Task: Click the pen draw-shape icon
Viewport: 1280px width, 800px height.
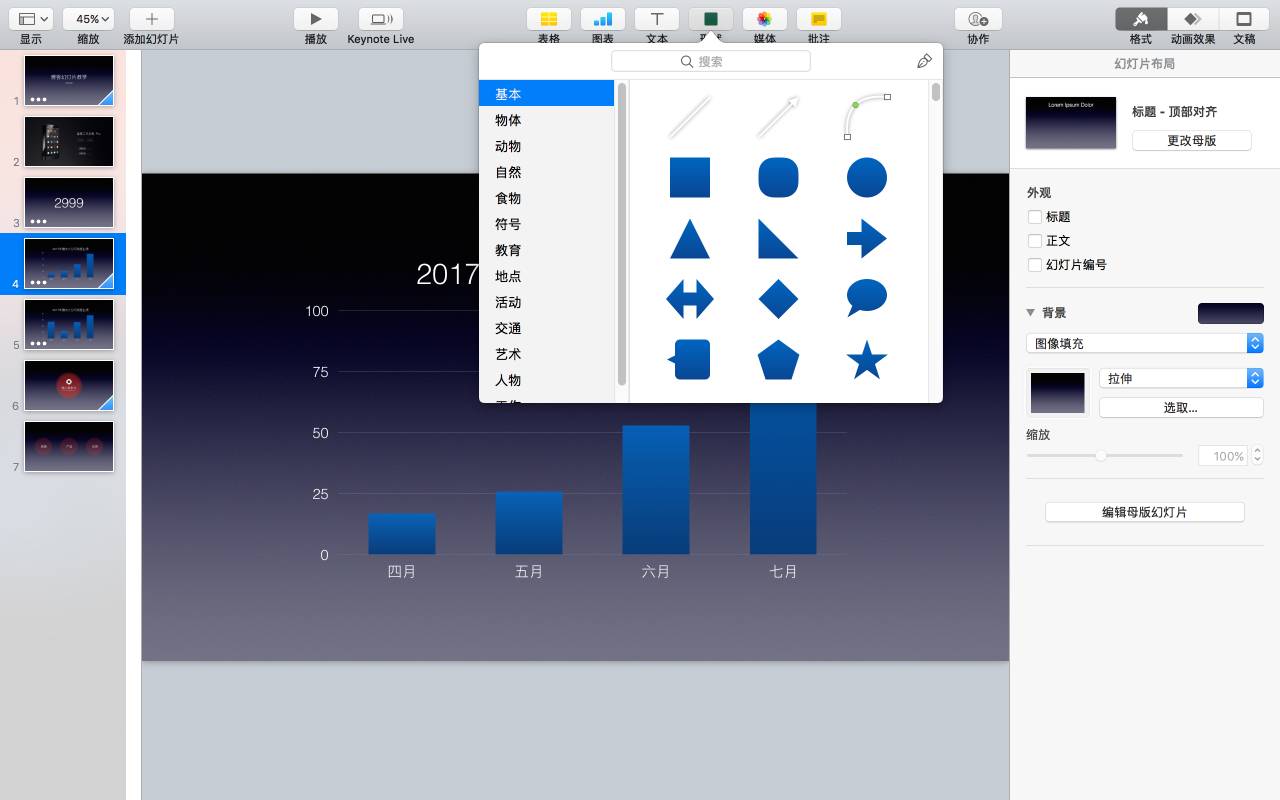Action: click(x=924, y=61)
